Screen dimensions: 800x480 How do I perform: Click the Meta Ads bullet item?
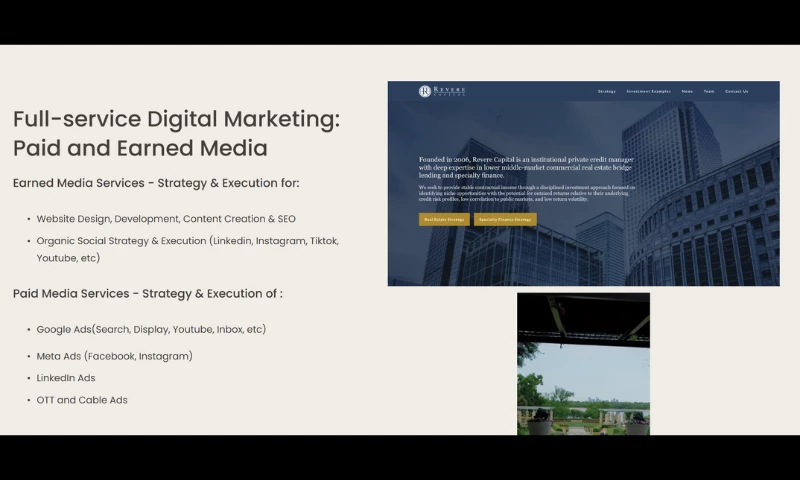pyautogui.click(x=114, y=356)
